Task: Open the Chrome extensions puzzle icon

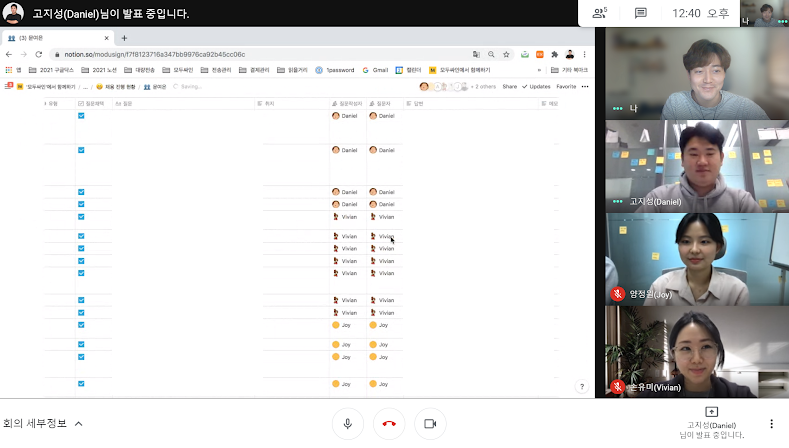Action: [555, 54]
